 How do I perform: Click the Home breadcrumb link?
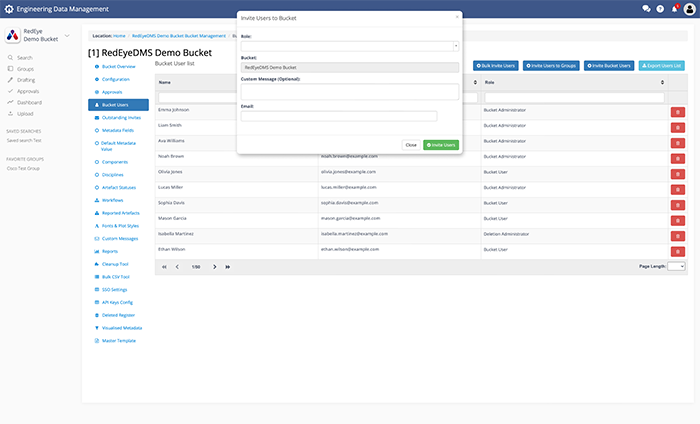[x=119, y=34]
